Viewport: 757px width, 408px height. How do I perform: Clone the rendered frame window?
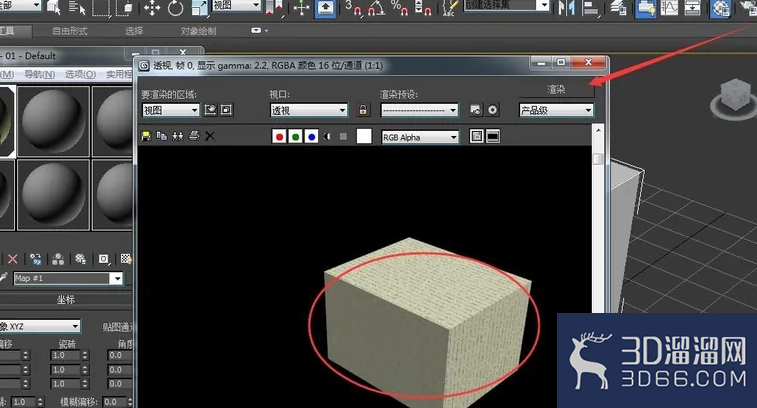tap(178, 136)
